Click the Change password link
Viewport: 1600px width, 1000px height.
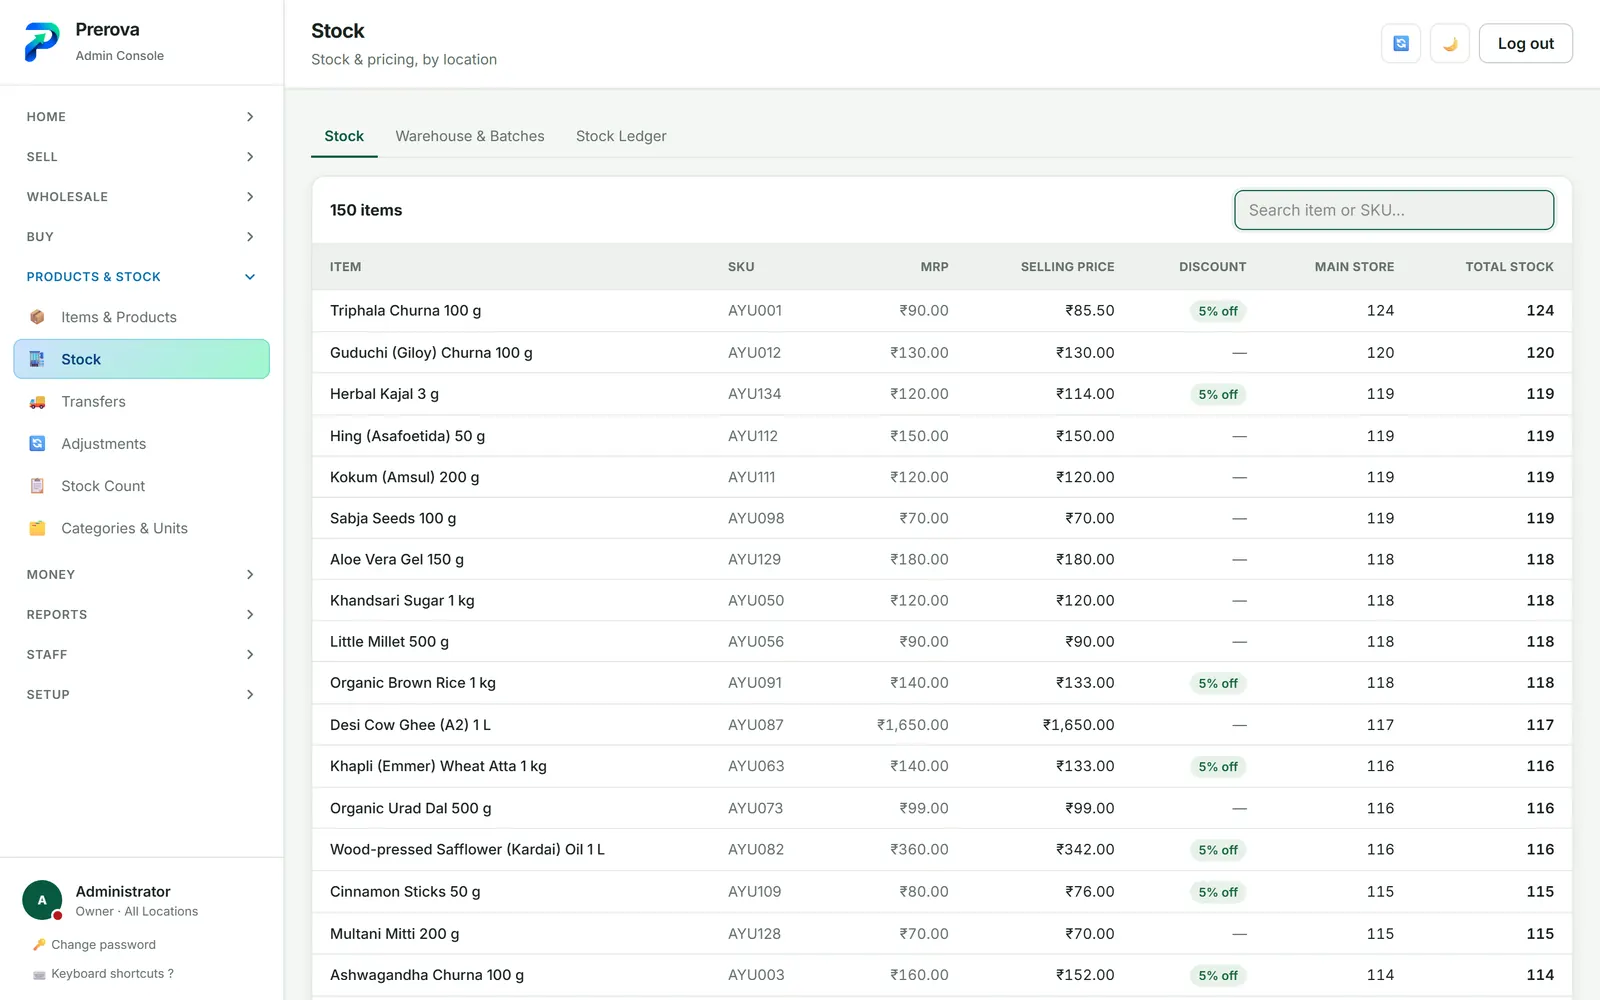[x=103, y=945]
